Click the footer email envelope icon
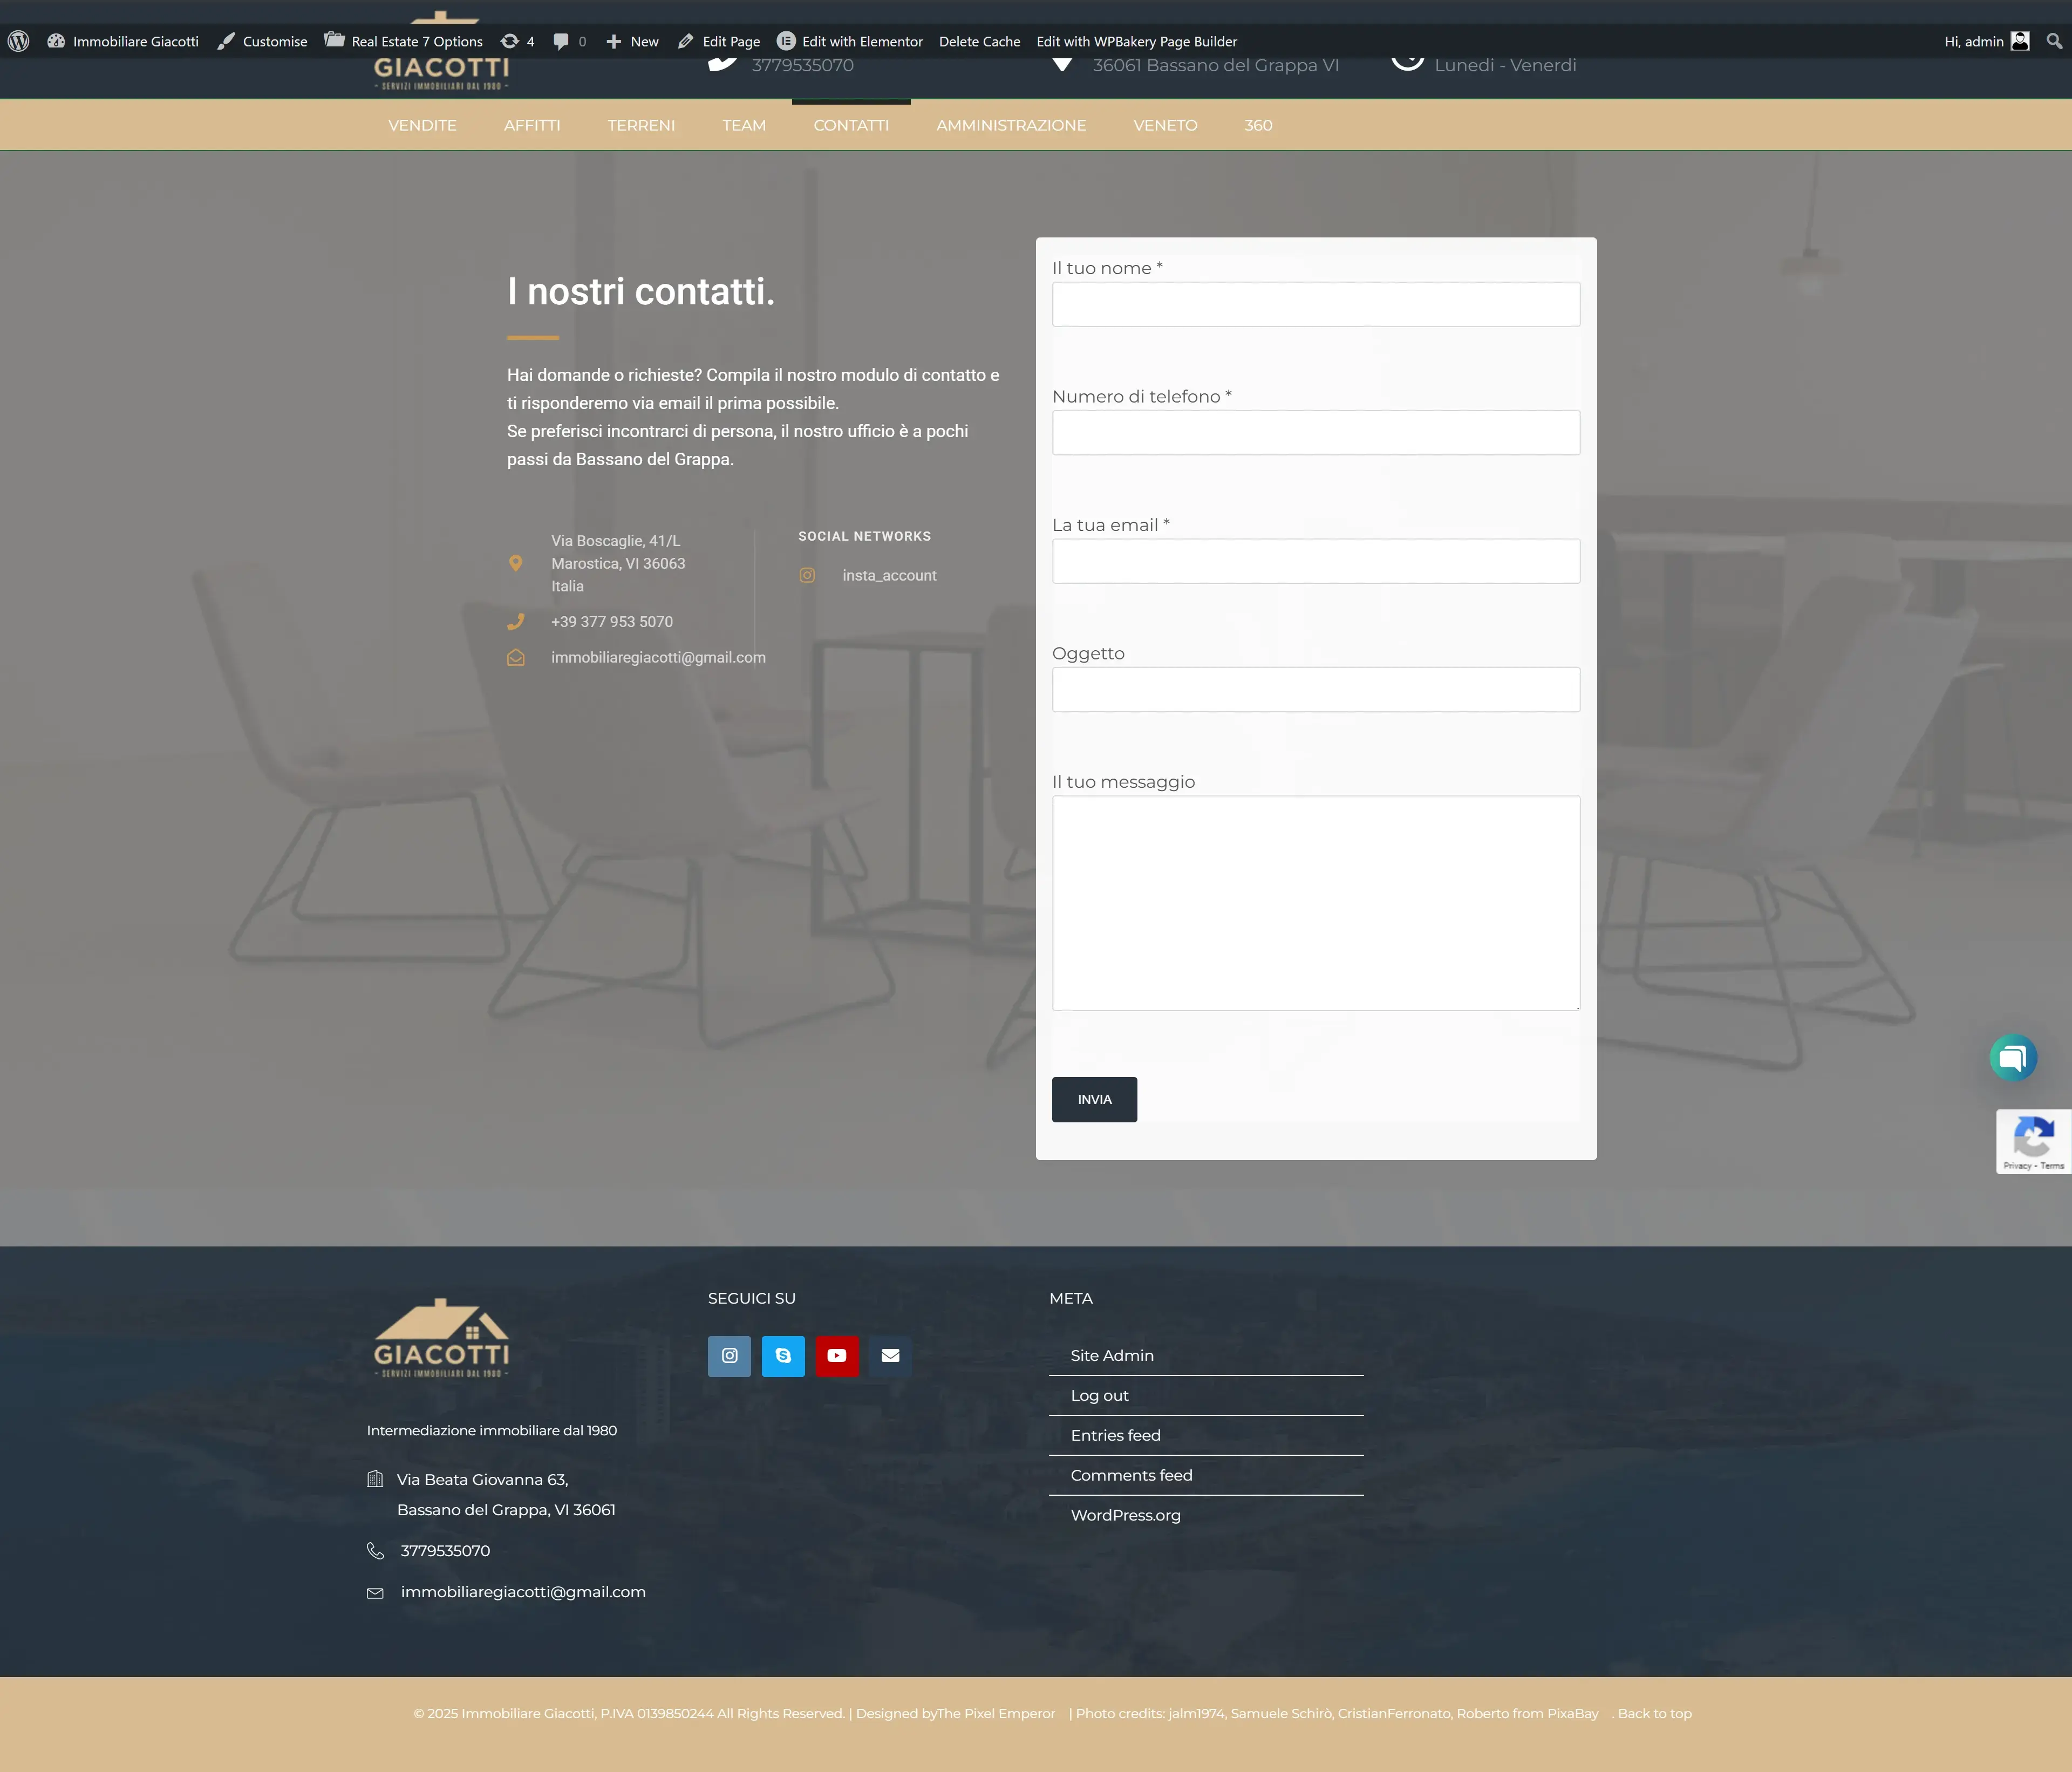The height and width of the screenshot is (1772, 2072). 890,1356
